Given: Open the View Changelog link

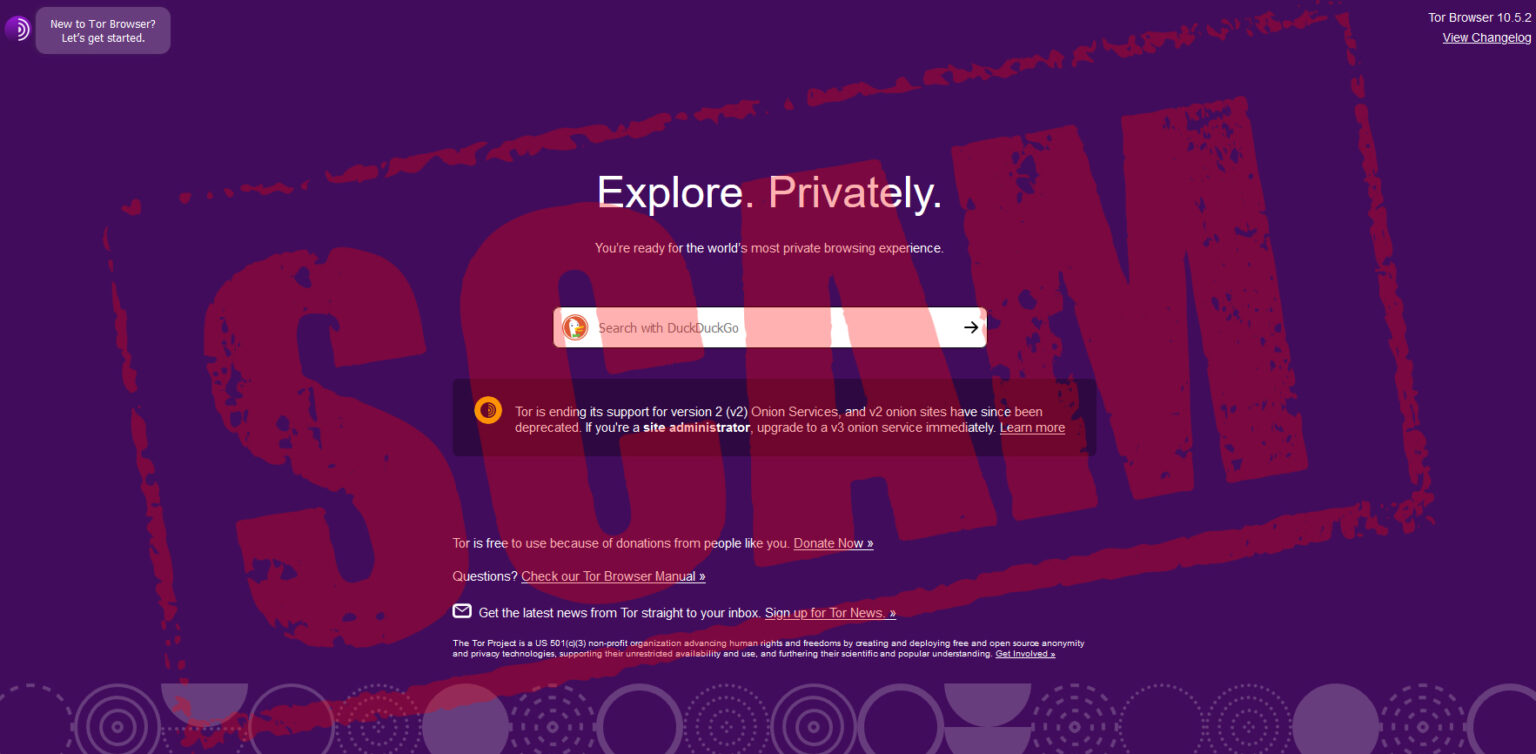Looking at the screenshot, I should coord(1486,38).
